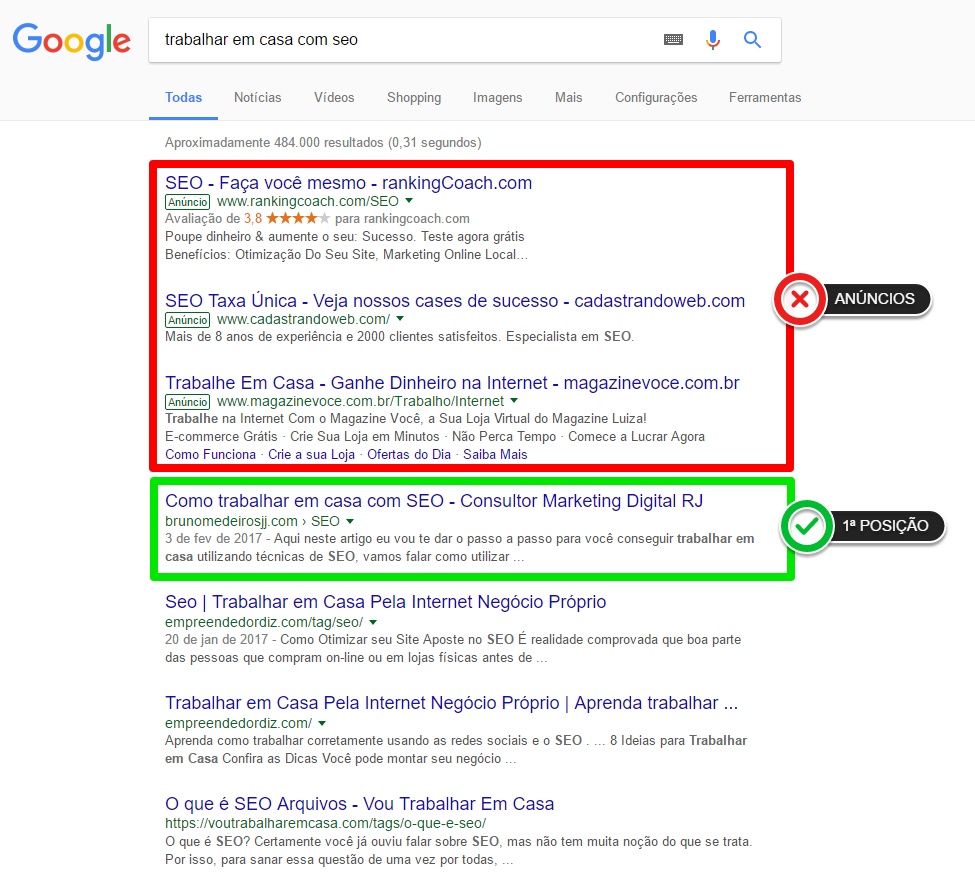Screen dimensions: 975x882
Task: Expand the arrow beside brunomedeirosjj.com › SEO
Action: 350,521
